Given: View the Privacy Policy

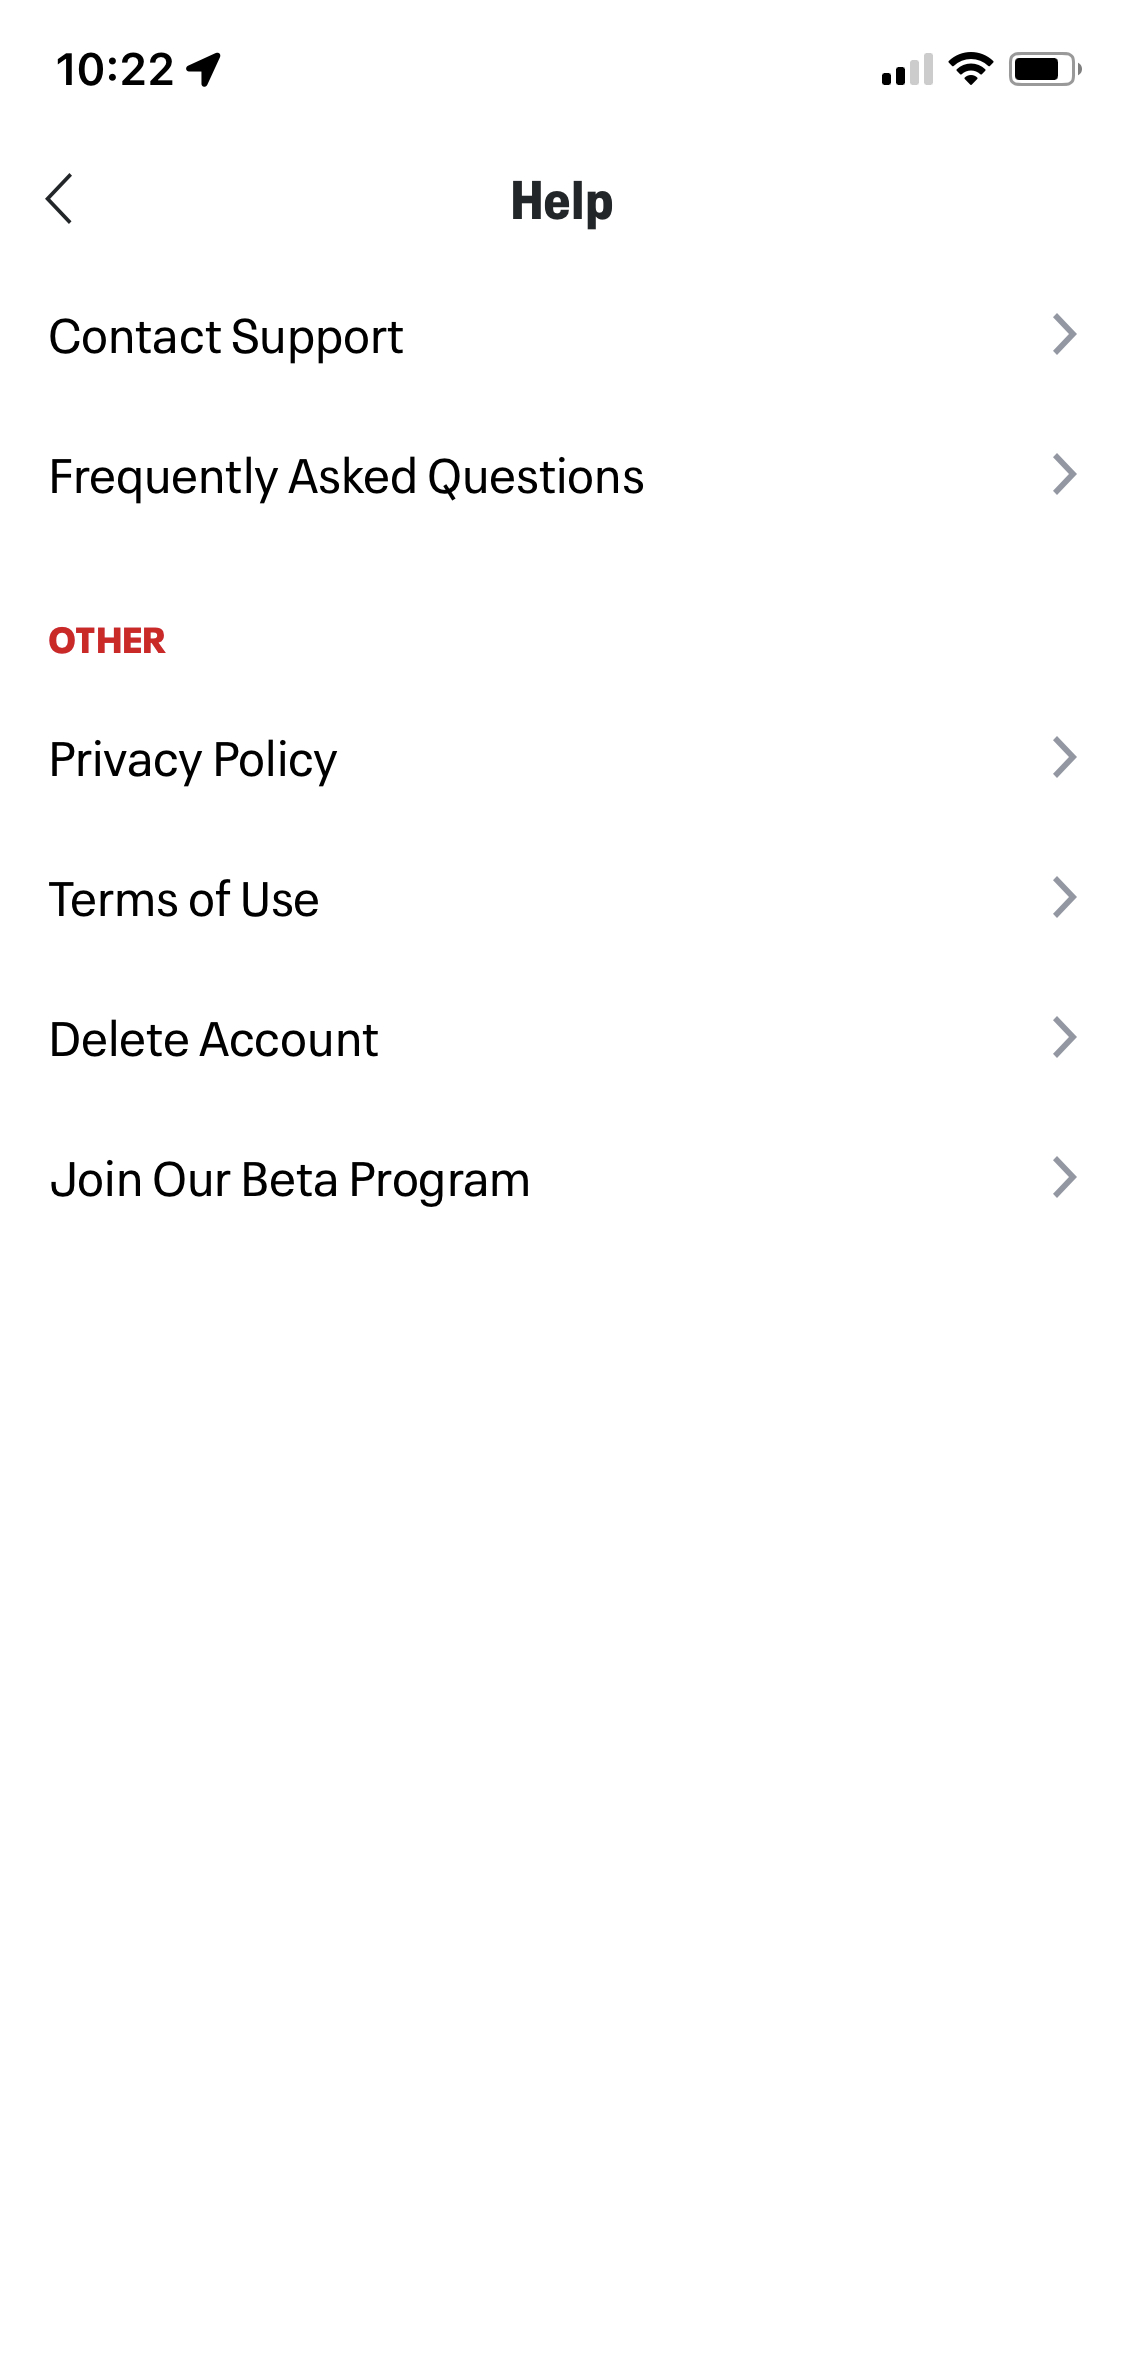Looking at the screenshot, I should [193, 760].
